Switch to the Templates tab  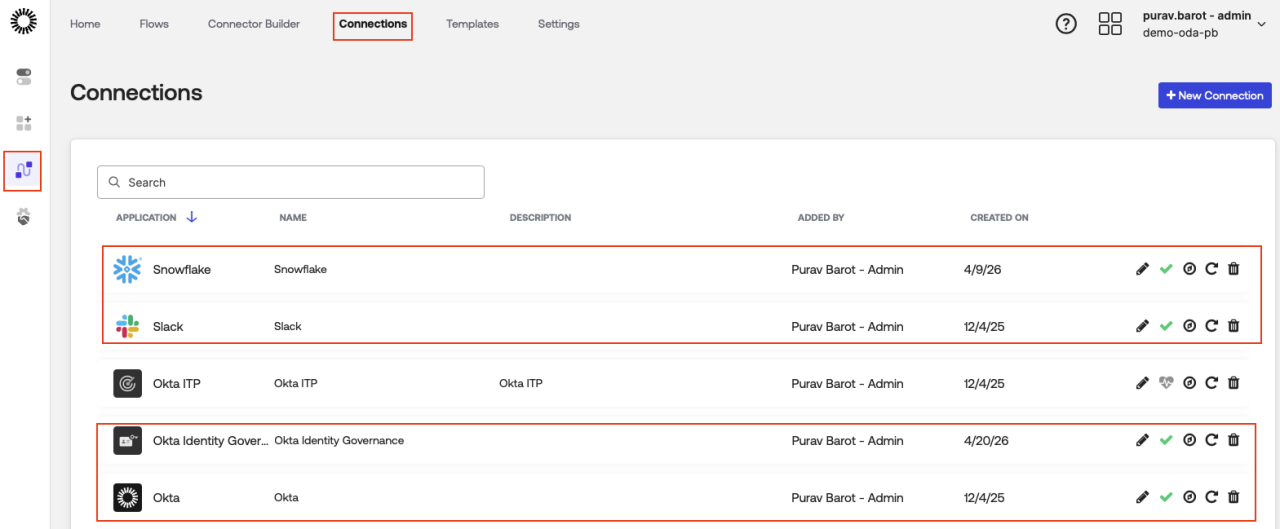pos(472,24)
